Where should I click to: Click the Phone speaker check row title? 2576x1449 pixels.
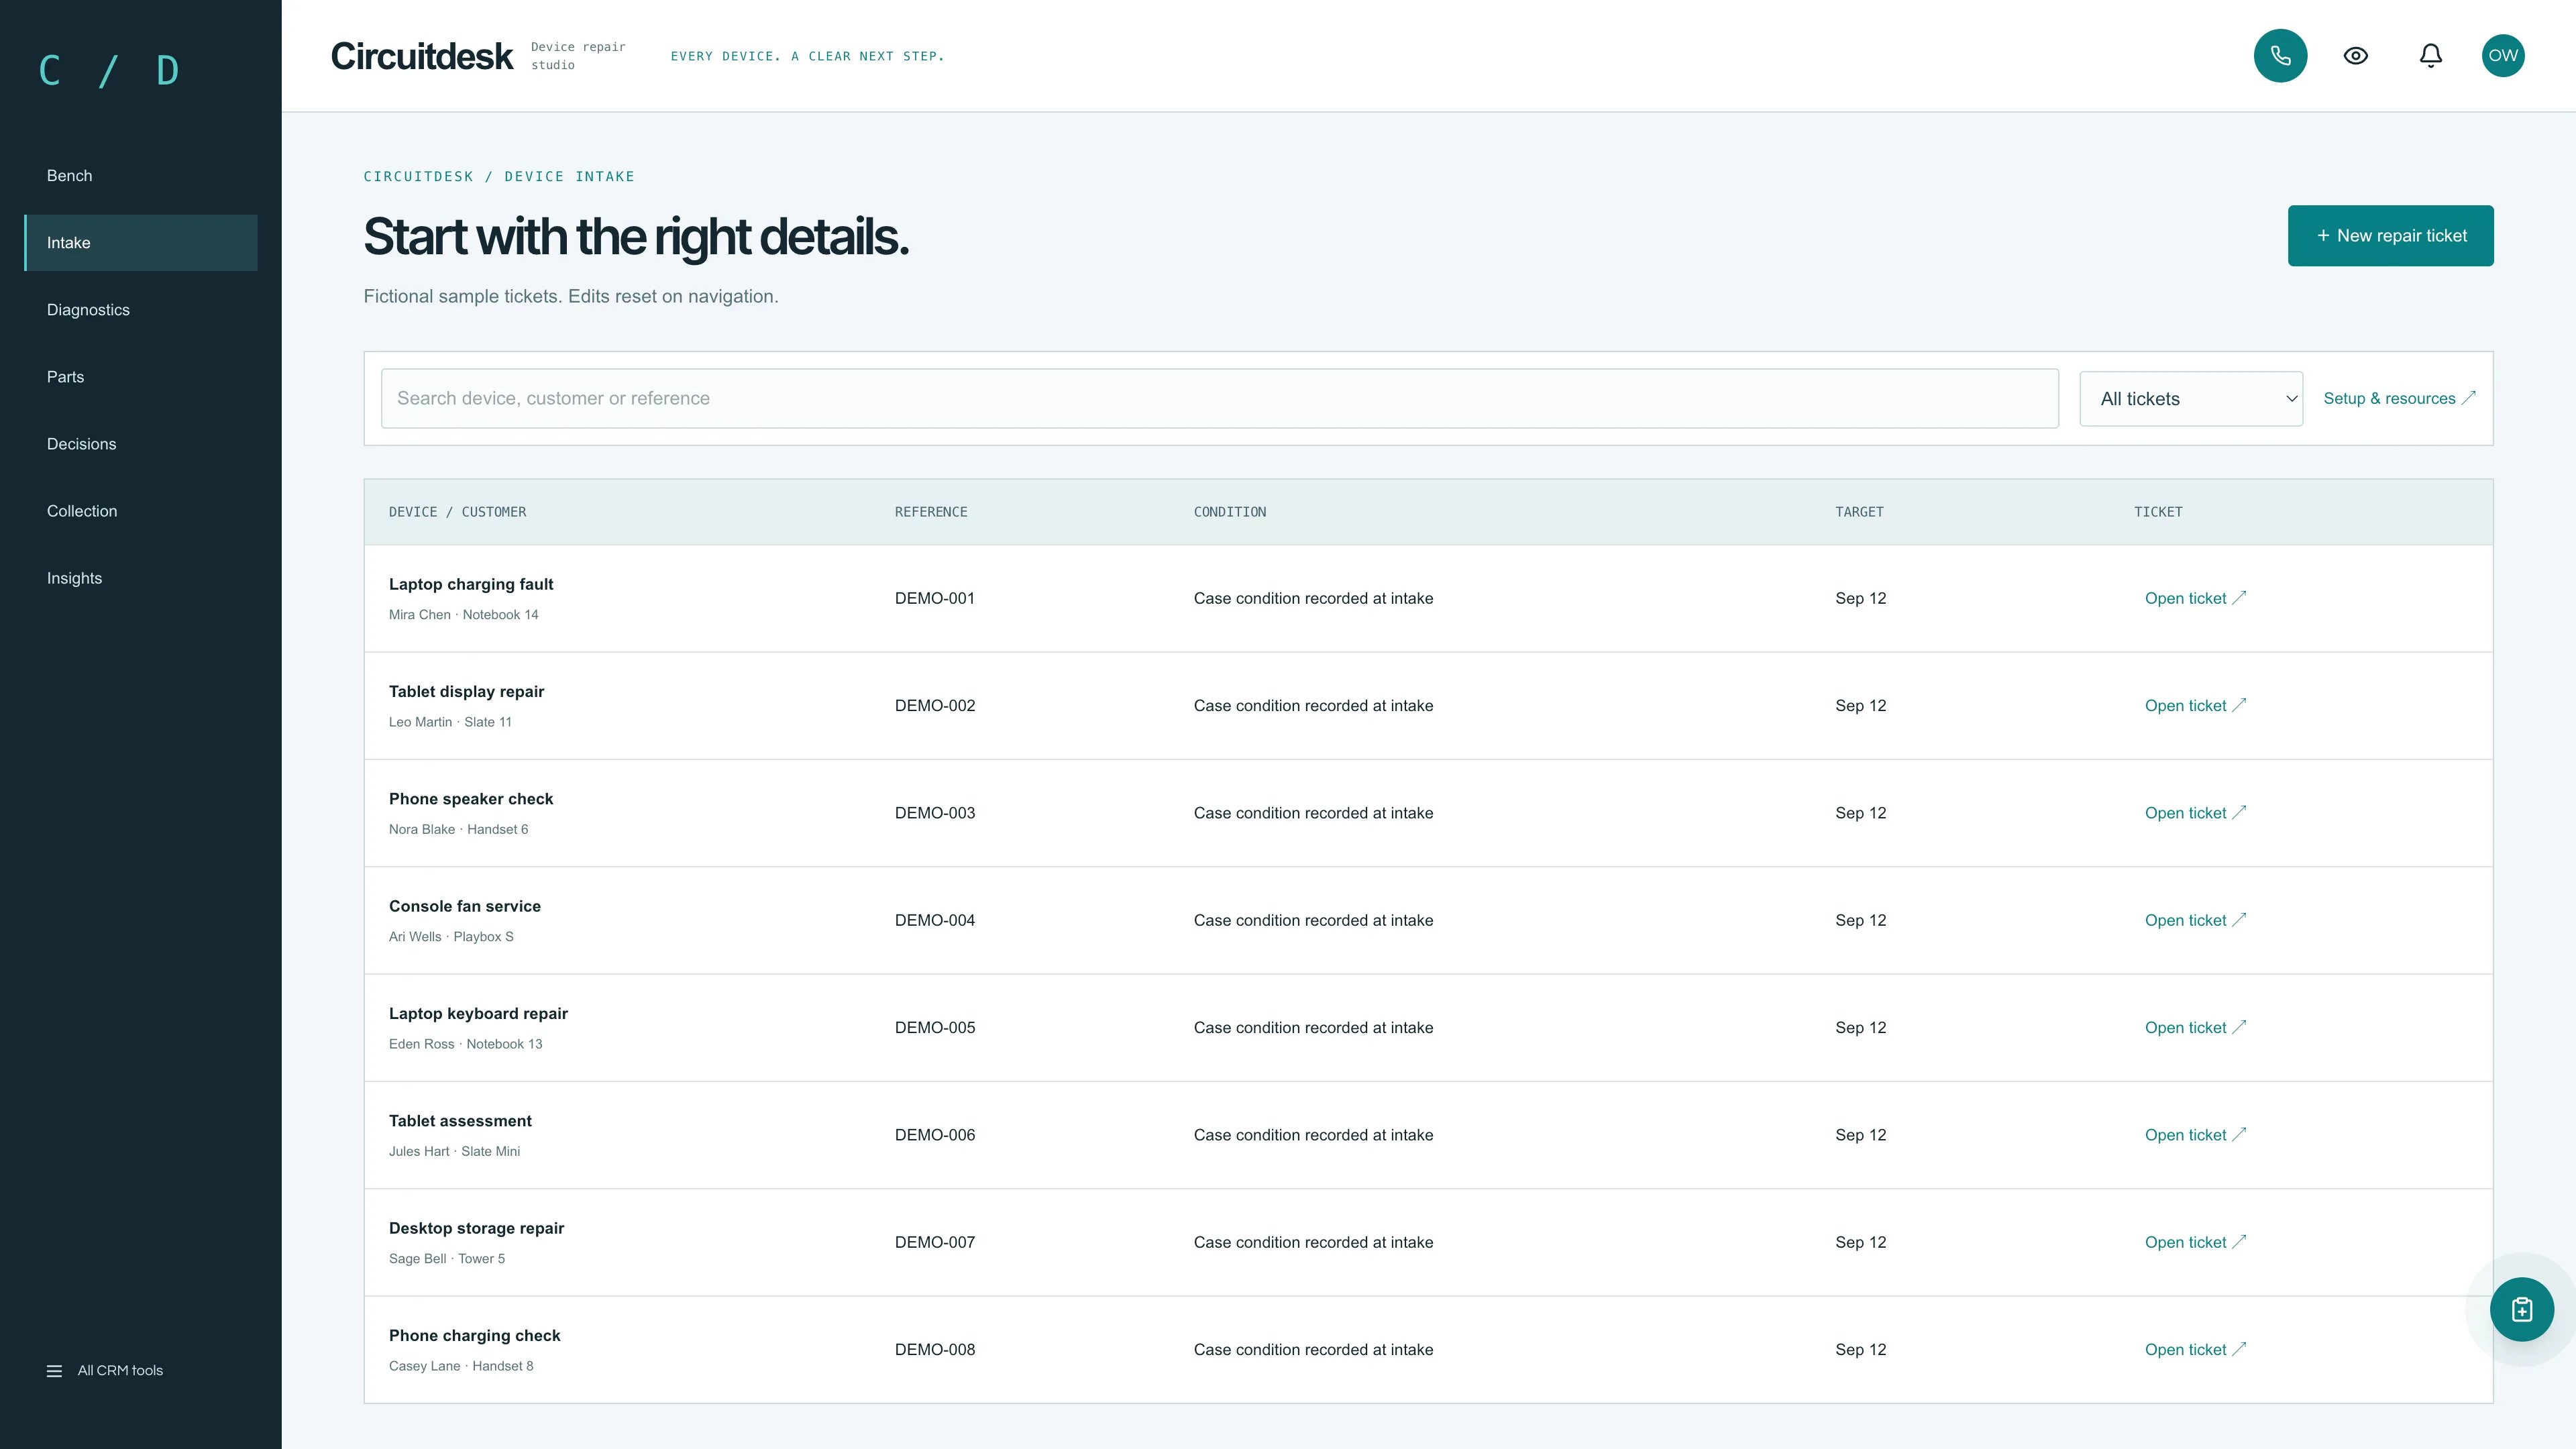pyautogui.click(x=471, y=799)
